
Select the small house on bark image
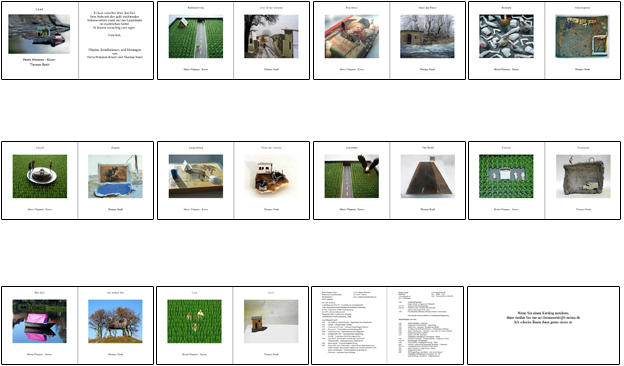click(271, 176)
